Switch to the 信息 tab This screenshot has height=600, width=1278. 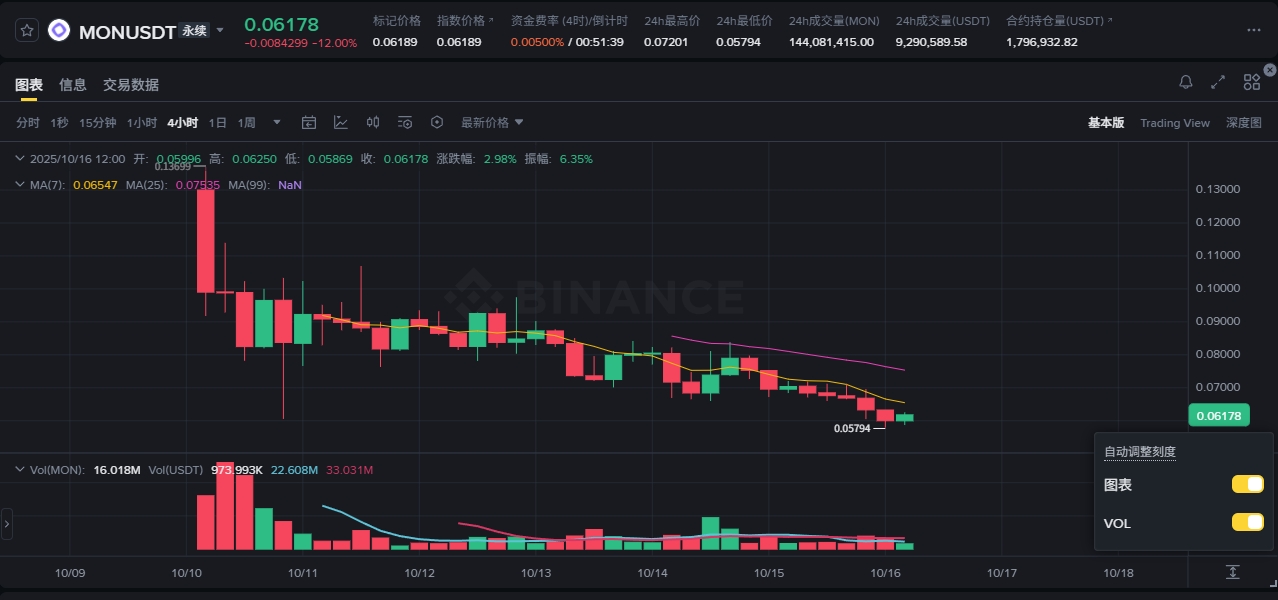point(73,85)
